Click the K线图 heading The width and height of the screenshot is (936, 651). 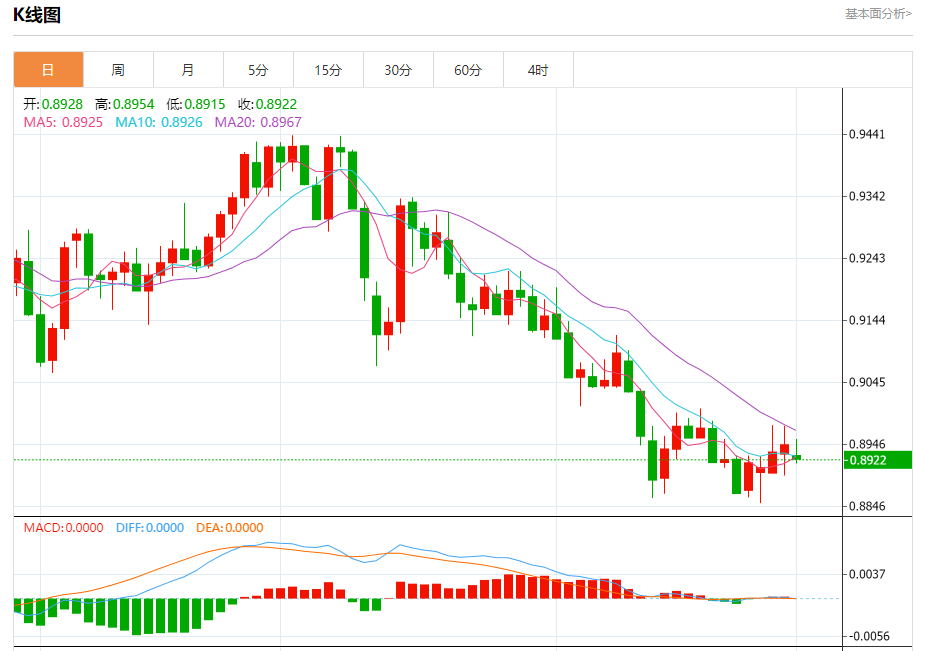coord(37,14)
